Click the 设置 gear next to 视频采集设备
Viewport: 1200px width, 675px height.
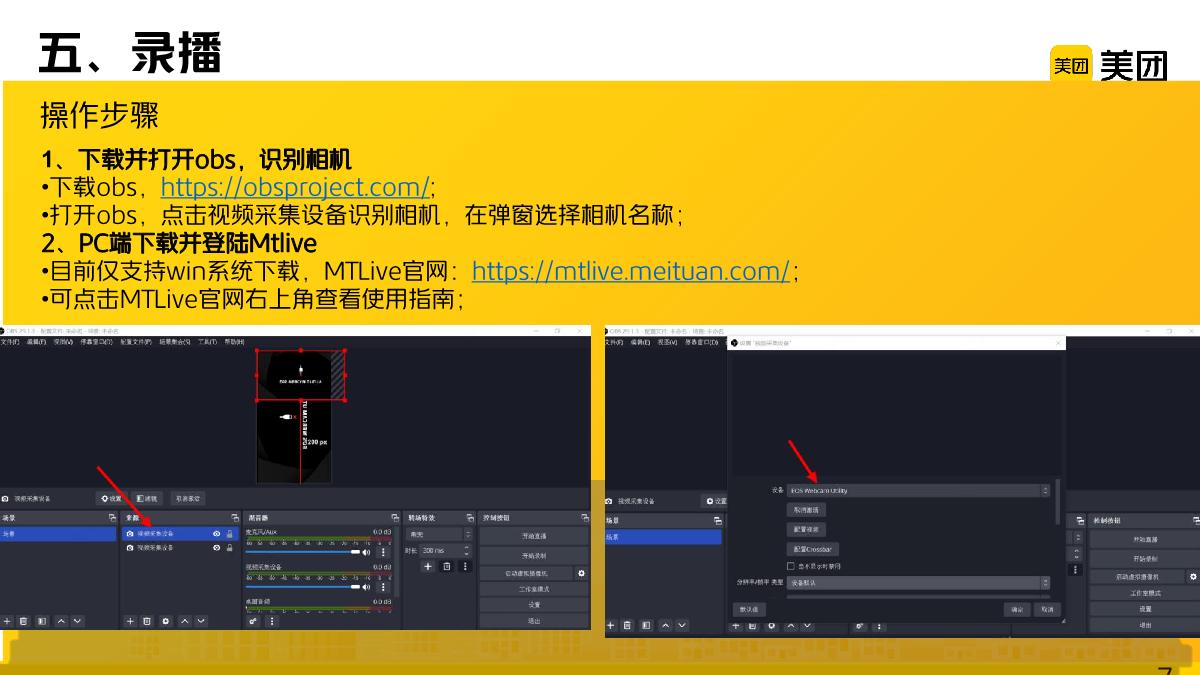(112, 498)
